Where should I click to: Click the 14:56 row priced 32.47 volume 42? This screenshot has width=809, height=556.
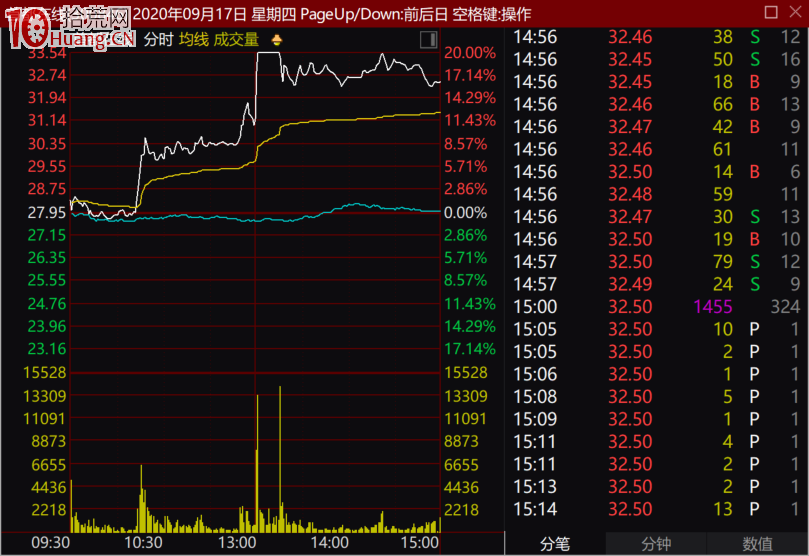point(656,127)
